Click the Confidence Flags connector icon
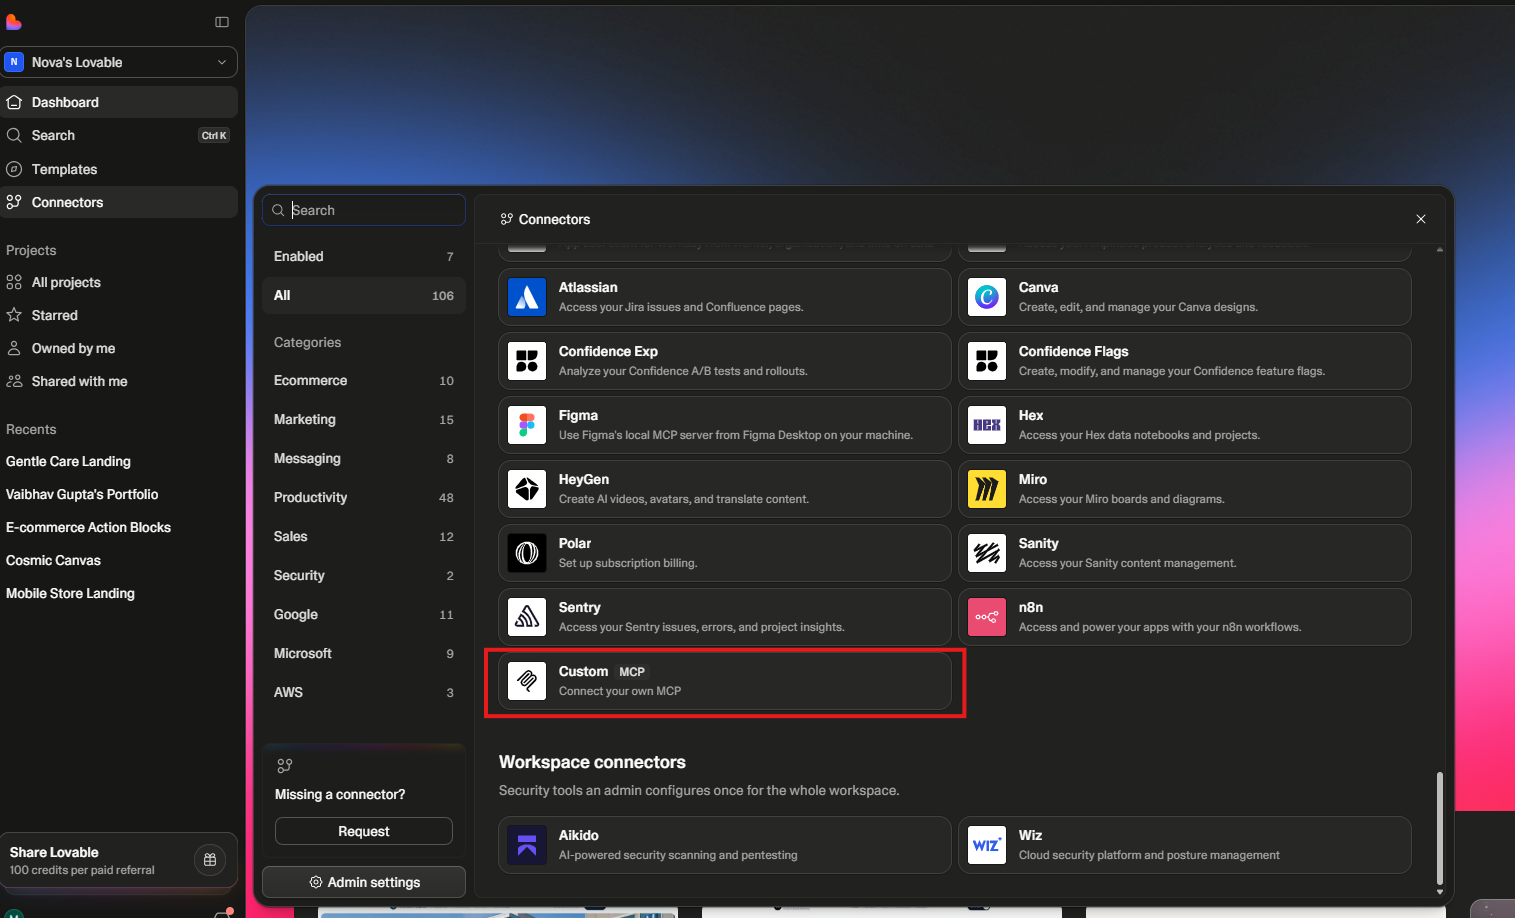 987,361
